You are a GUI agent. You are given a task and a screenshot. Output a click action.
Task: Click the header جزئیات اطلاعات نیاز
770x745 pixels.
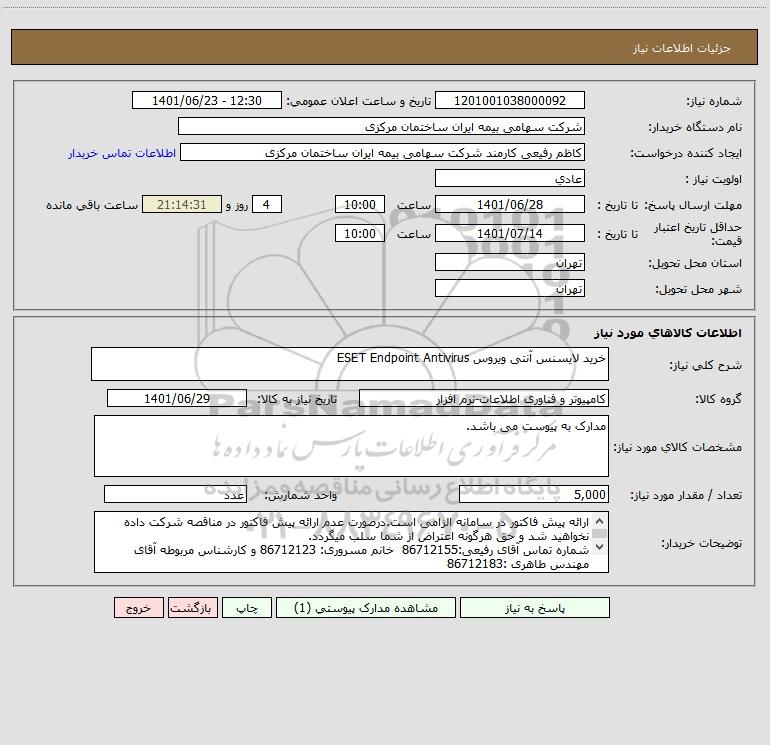(682, 48)
